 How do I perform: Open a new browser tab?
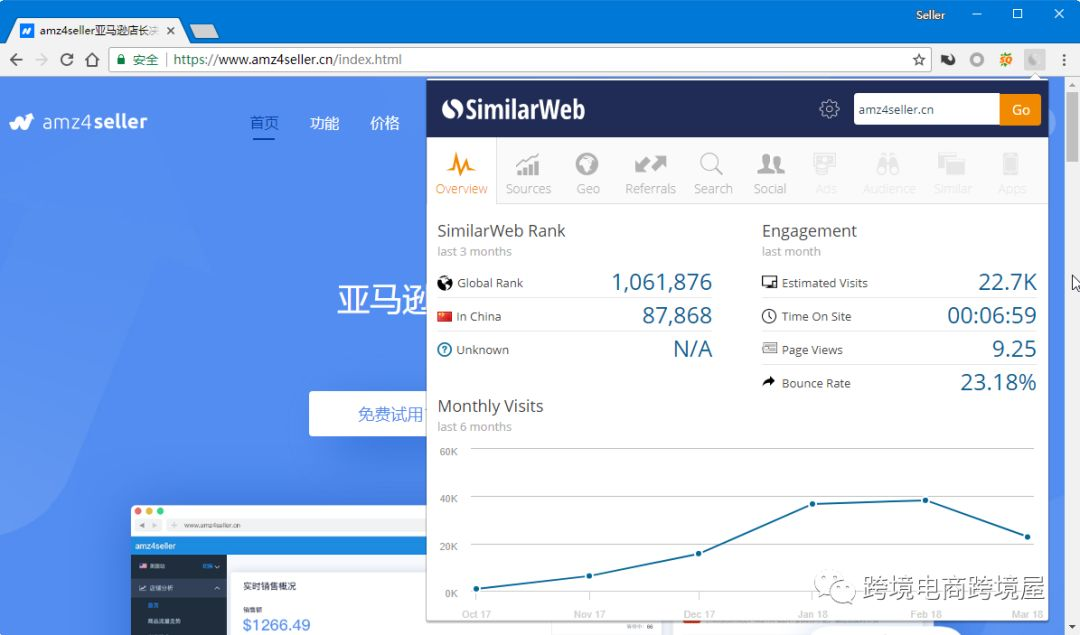[x=204, y=31]
